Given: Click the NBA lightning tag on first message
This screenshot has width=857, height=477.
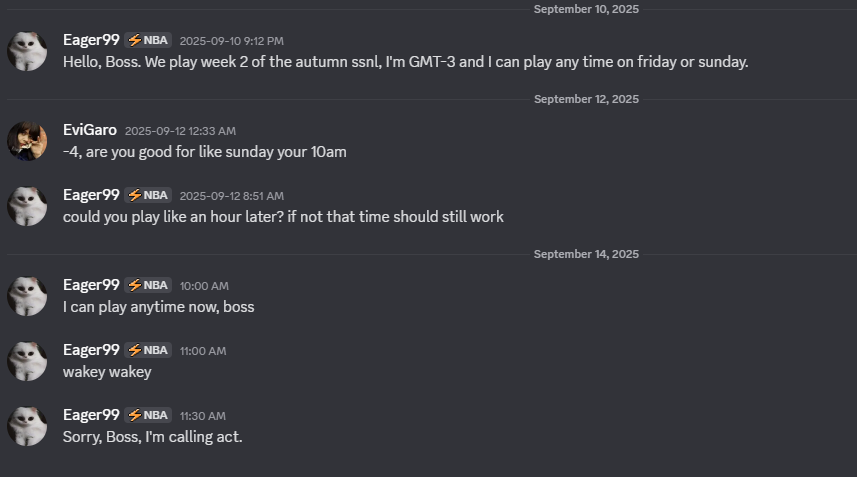Looking at the screenshot, I should point(148,40).
